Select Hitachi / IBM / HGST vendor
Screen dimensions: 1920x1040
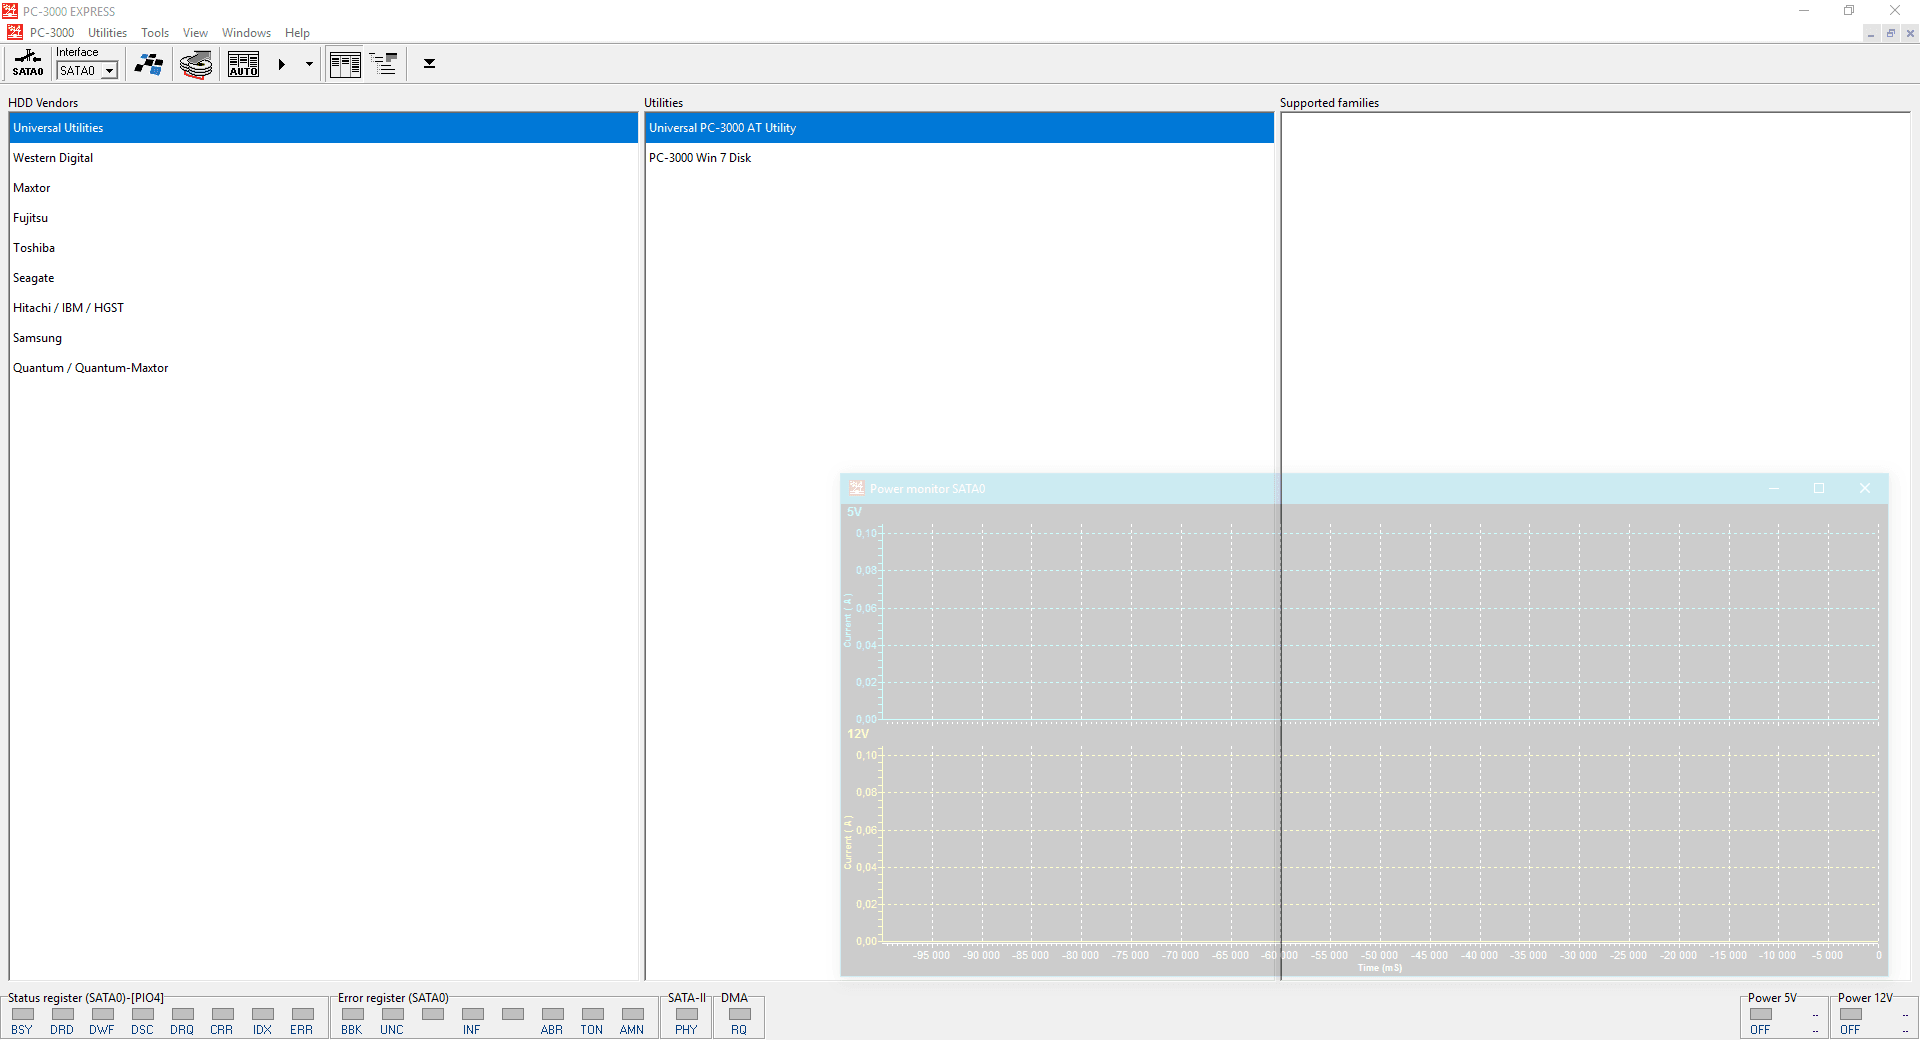click(x=323, y=308)
